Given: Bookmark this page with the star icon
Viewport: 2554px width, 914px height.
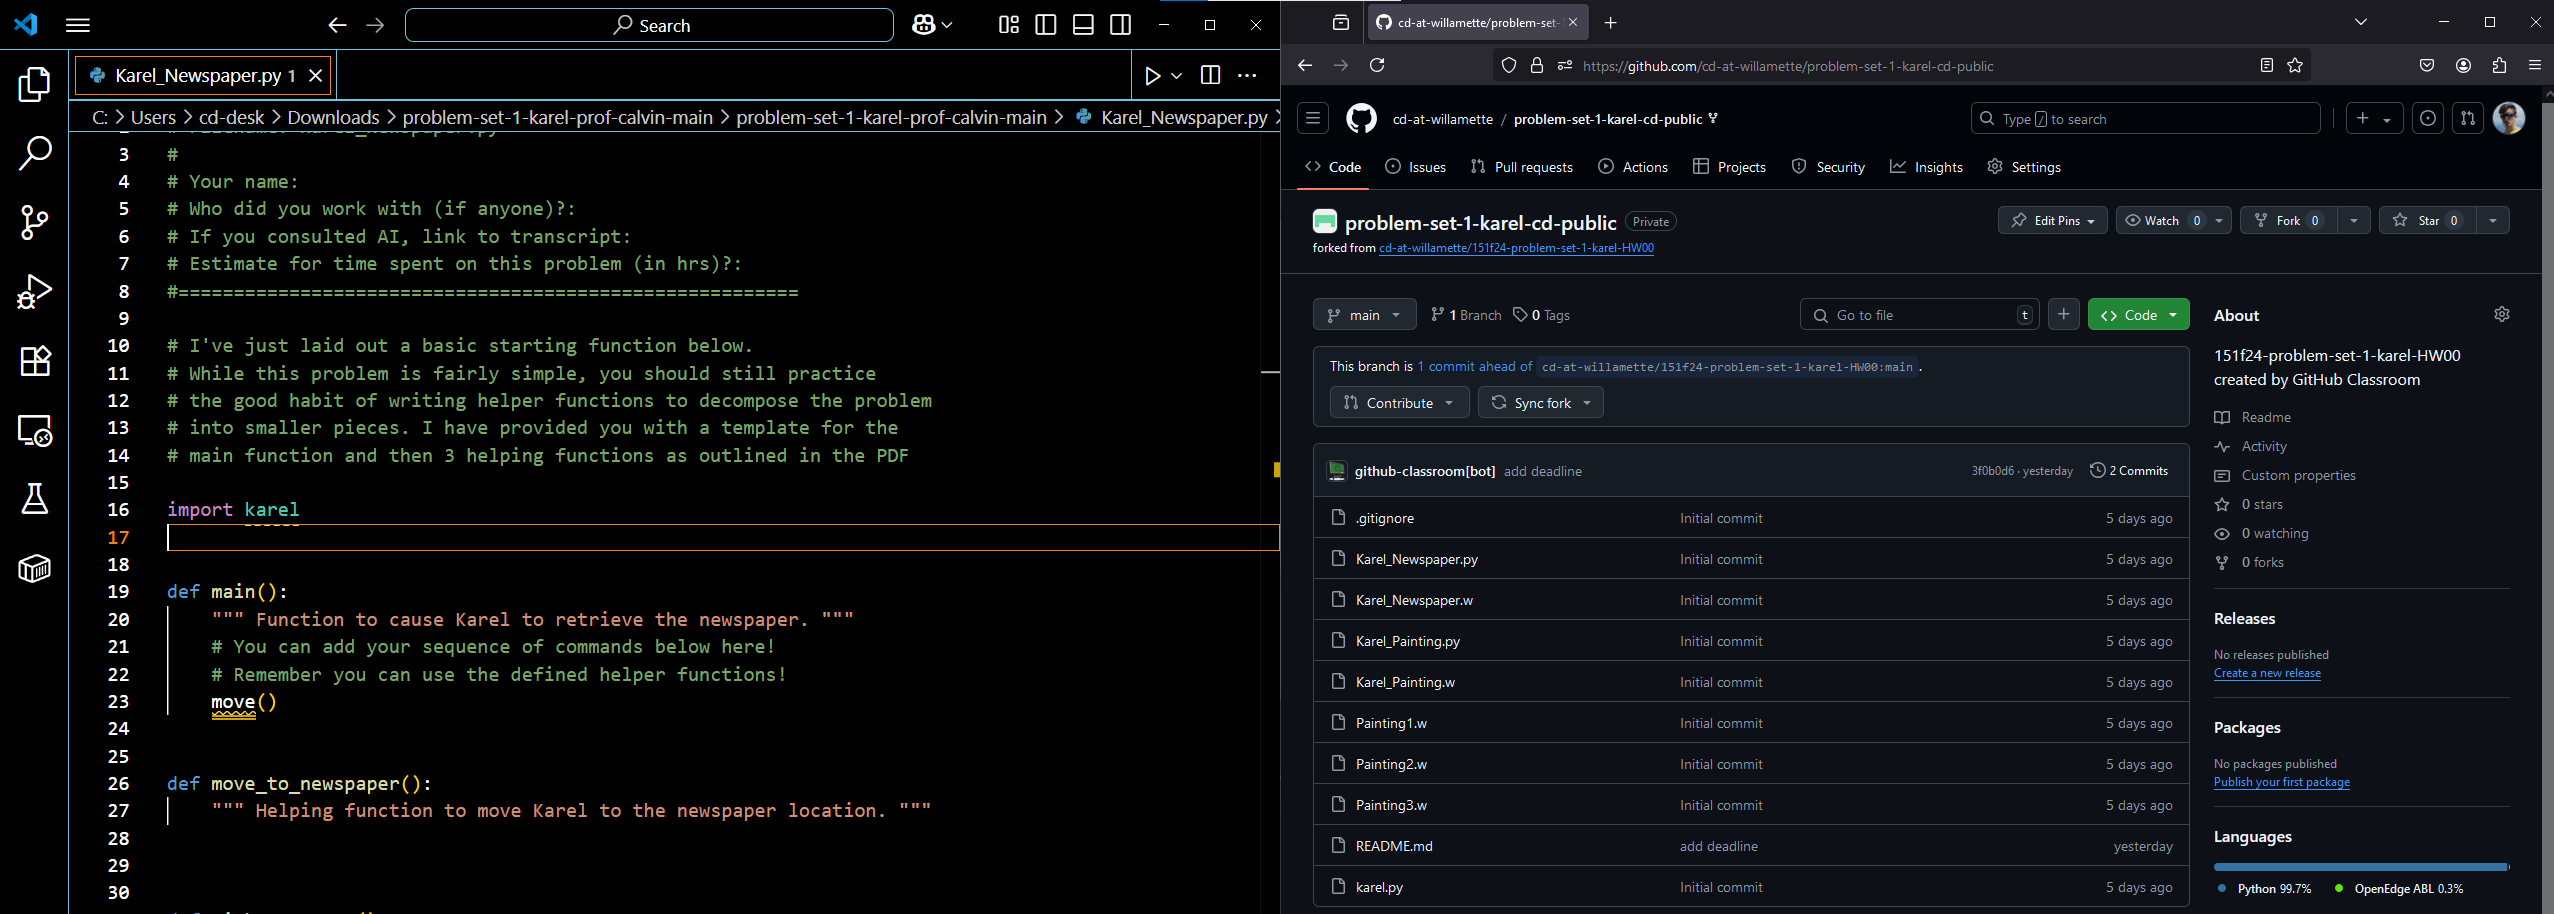Looking at the screenshot, I should (x=2295, y=66).
